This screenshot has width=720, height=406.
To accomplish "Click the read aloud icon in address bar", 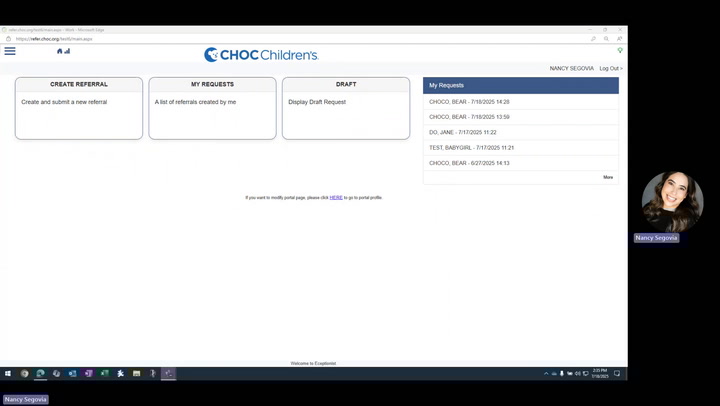I will (619, 39).
